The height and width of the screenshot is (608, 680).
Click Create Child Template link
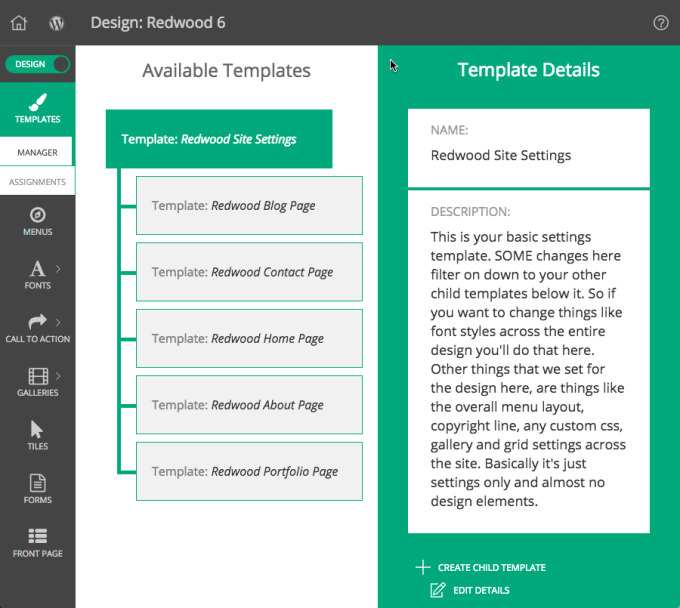click(492, 567)
